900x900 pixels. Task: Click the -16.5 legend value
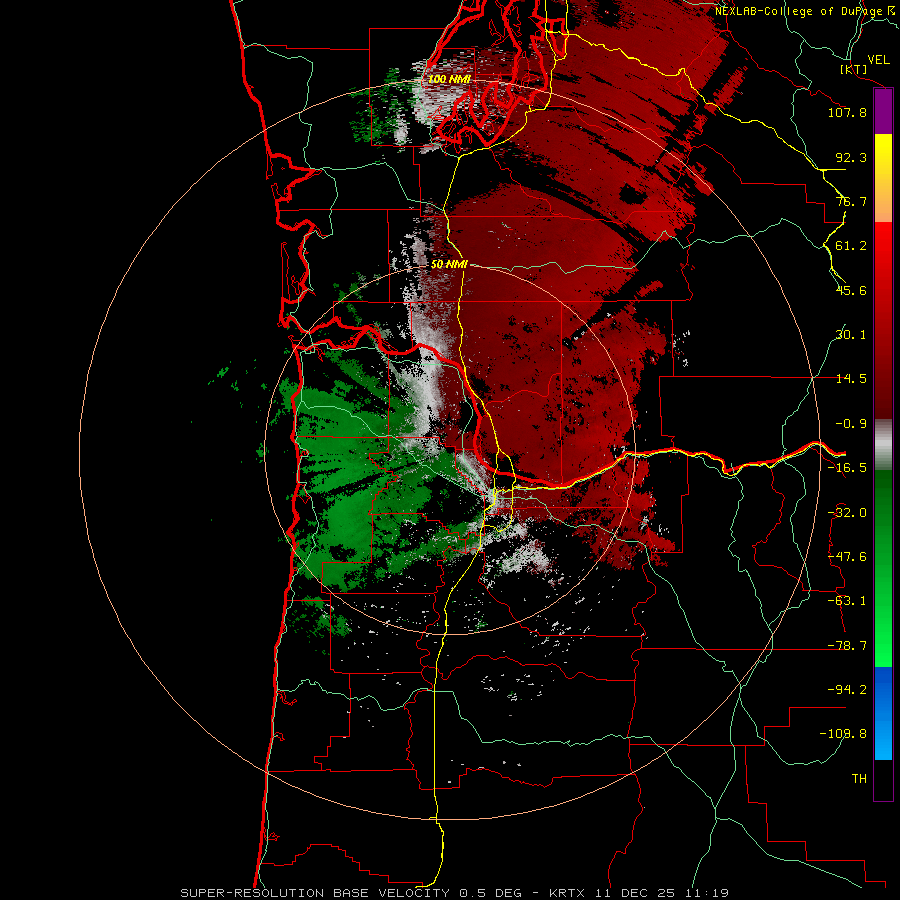pyautogui.click(x=847, y=468)
